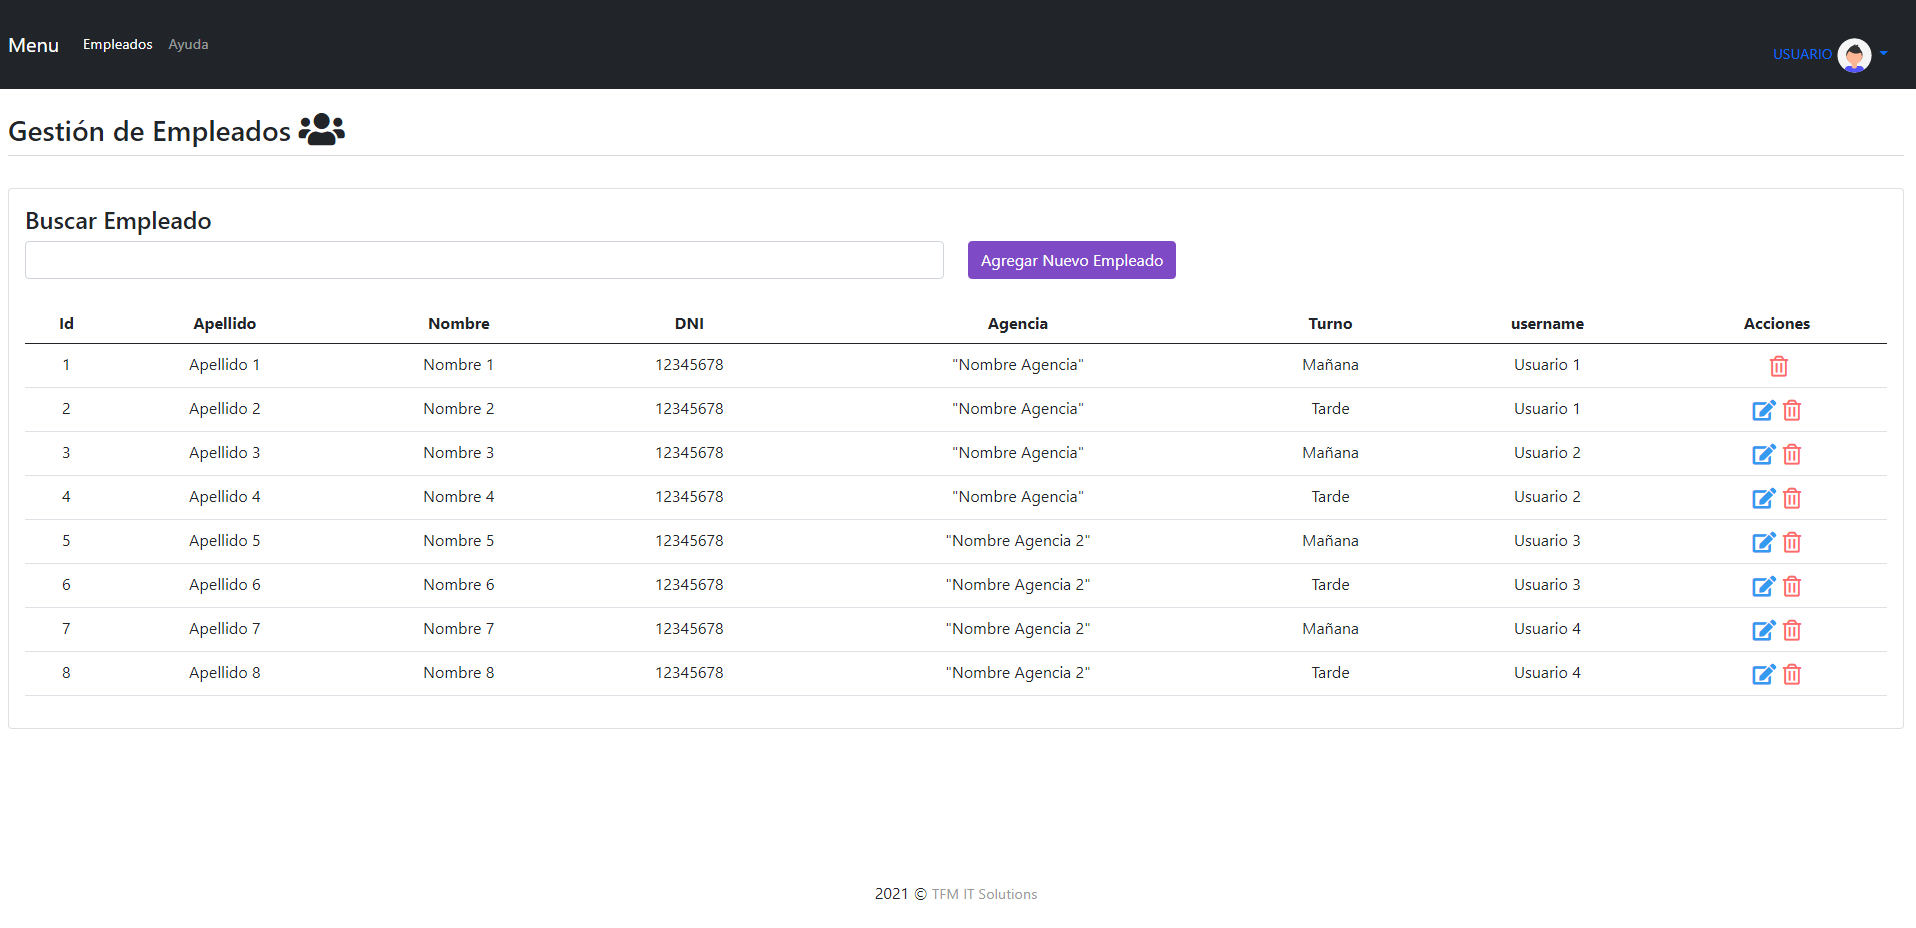The height and width of the screenshot is (928, 1916).
Task: Click the USUARIO label in navbar
Action: click(1802, 55)
